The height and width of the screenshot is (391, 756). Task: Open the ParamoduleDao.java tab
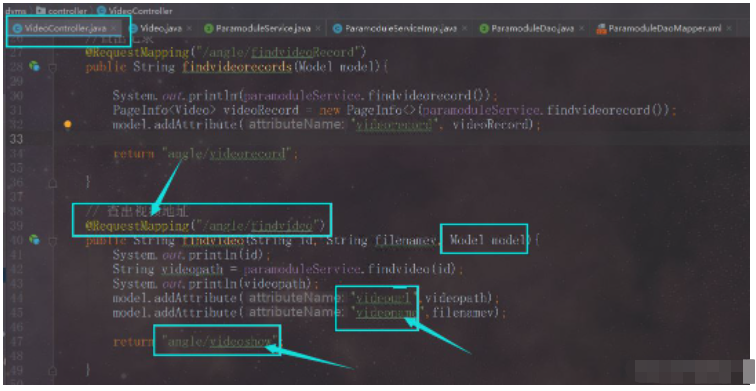(x=532, y=28)
